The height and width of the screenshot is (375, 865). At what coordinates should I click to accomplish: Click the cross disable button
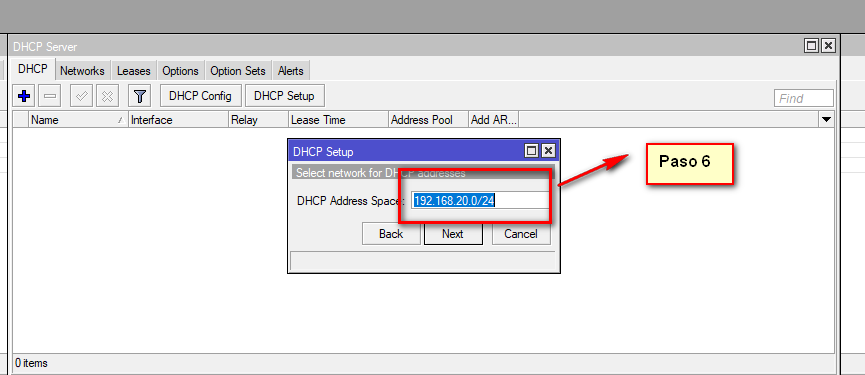coord(108,97)
